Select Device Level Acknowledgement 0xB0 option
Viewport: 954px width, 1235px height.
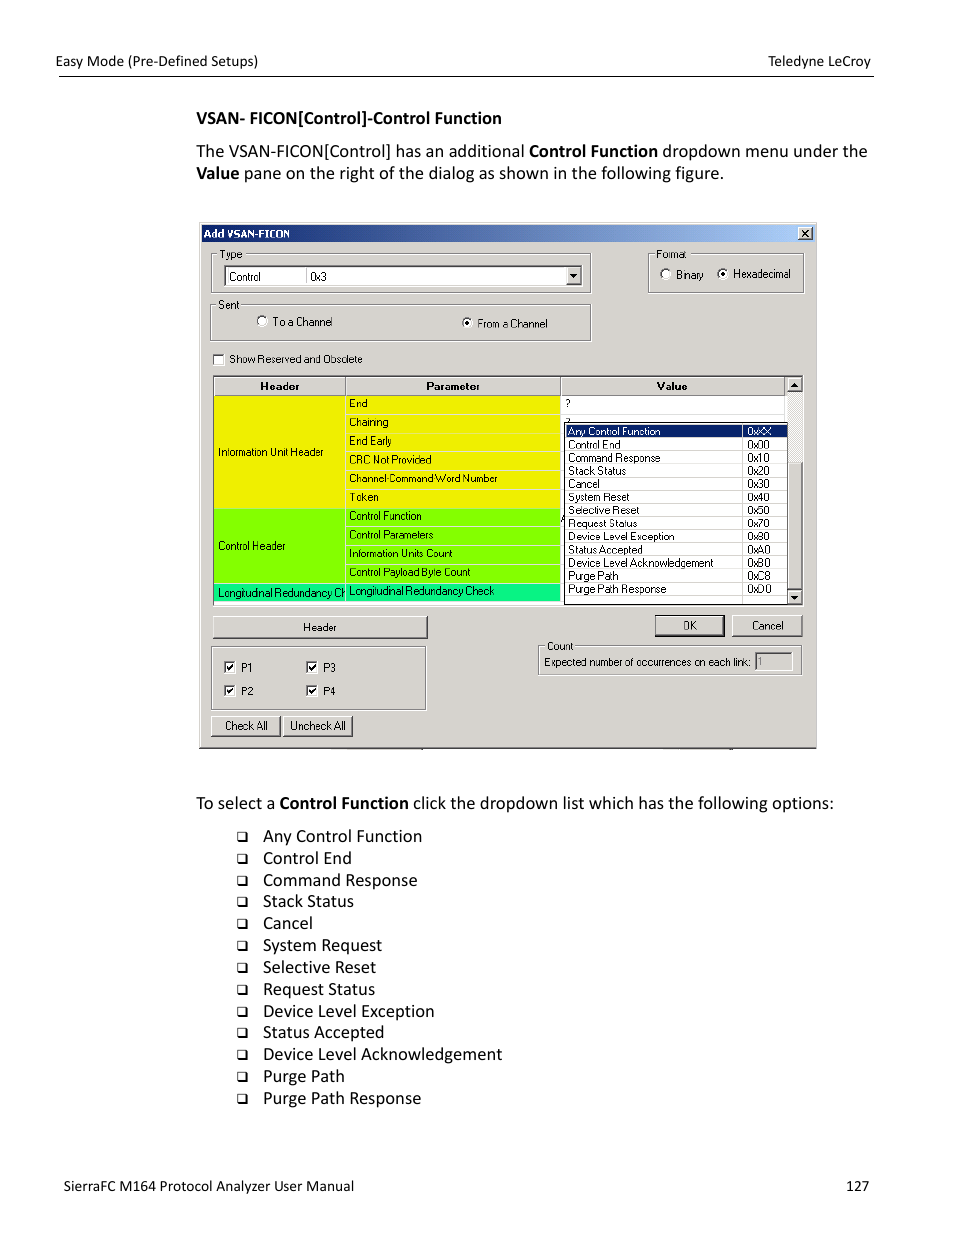pos(676,562)
